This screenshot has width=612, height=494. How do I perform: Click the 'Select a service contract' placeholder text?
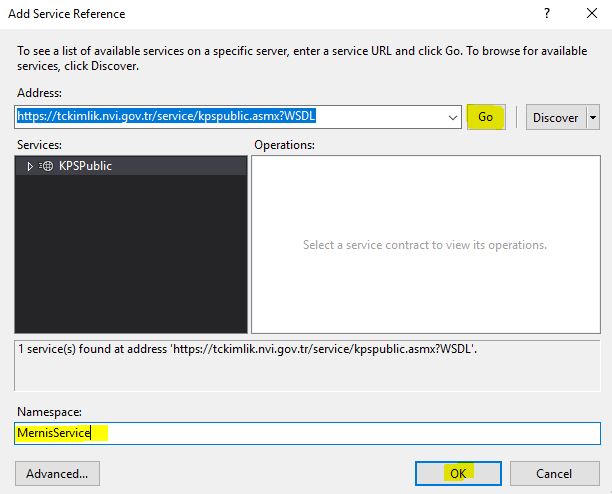pyautogui.click(x=425, y=245)
